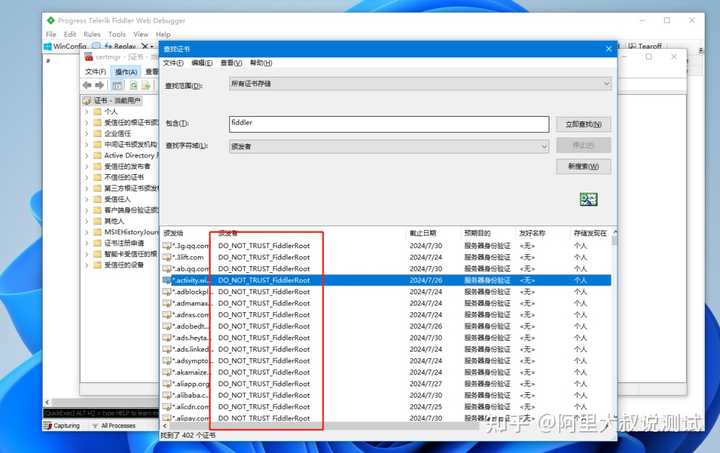This screenshot has height=453, width=720.
Task: Select the *.3g.qq.com certificate icon
Action: [x=167, y=246]
